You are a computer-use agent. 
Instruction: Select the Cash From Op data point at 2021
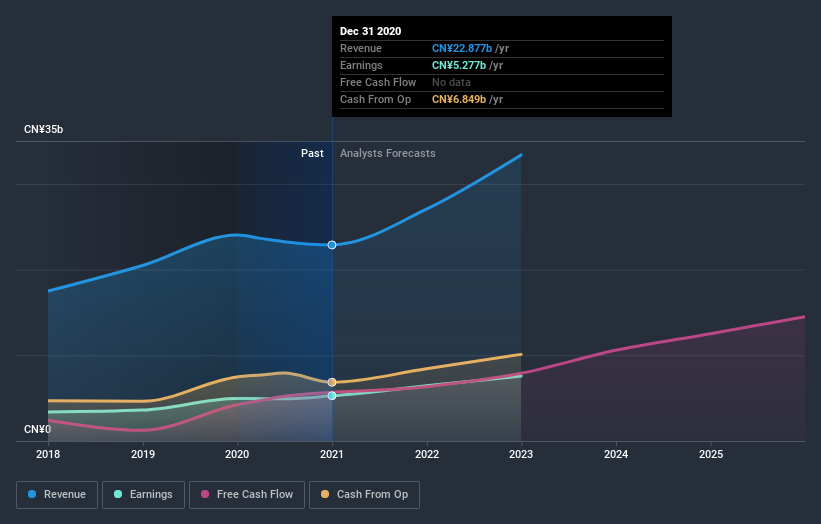point(332,383)
